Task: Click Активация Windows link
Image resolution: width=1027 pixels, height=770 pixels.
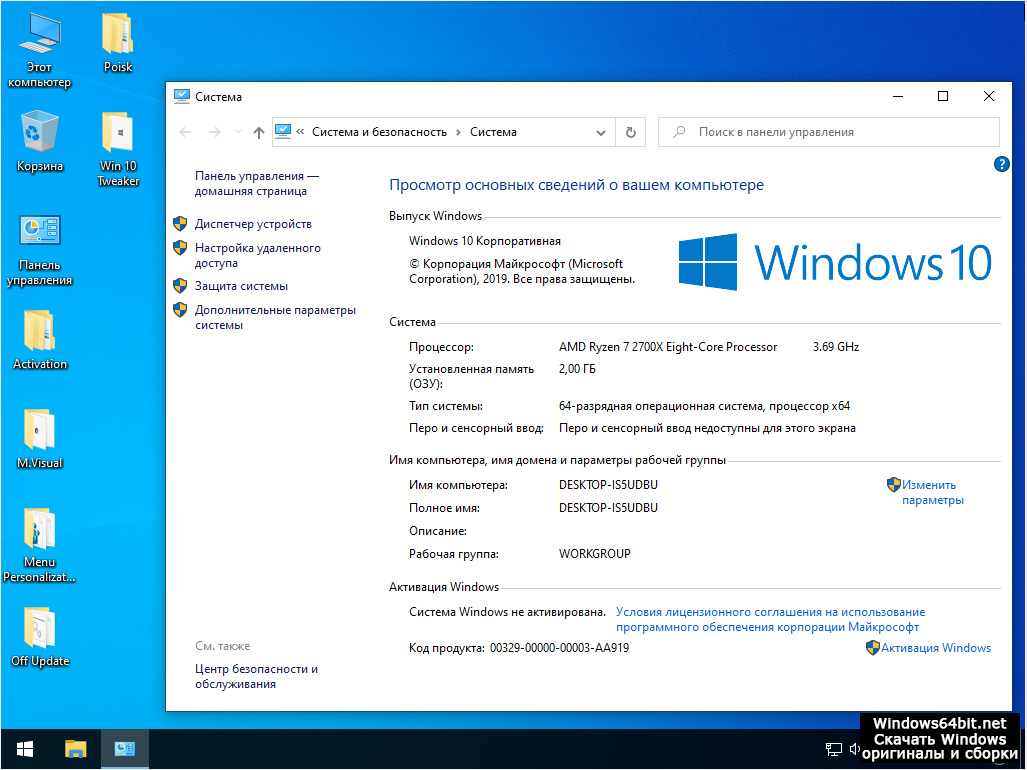Action: pos(937,648)
